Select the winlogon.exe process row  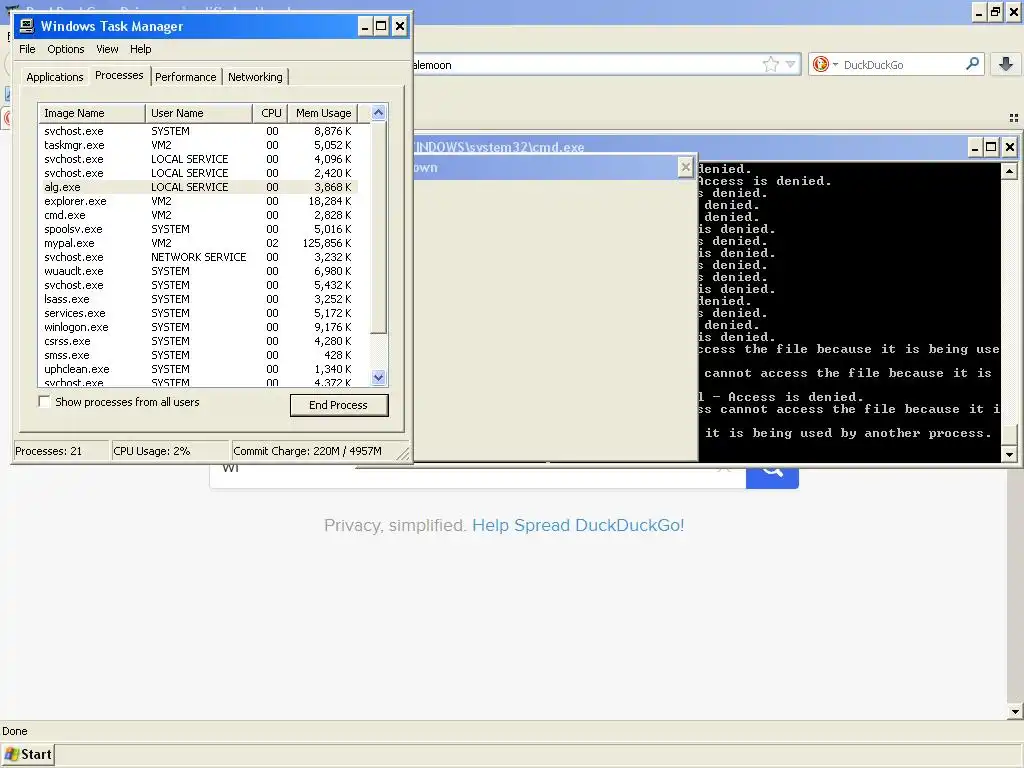[198, 327]
